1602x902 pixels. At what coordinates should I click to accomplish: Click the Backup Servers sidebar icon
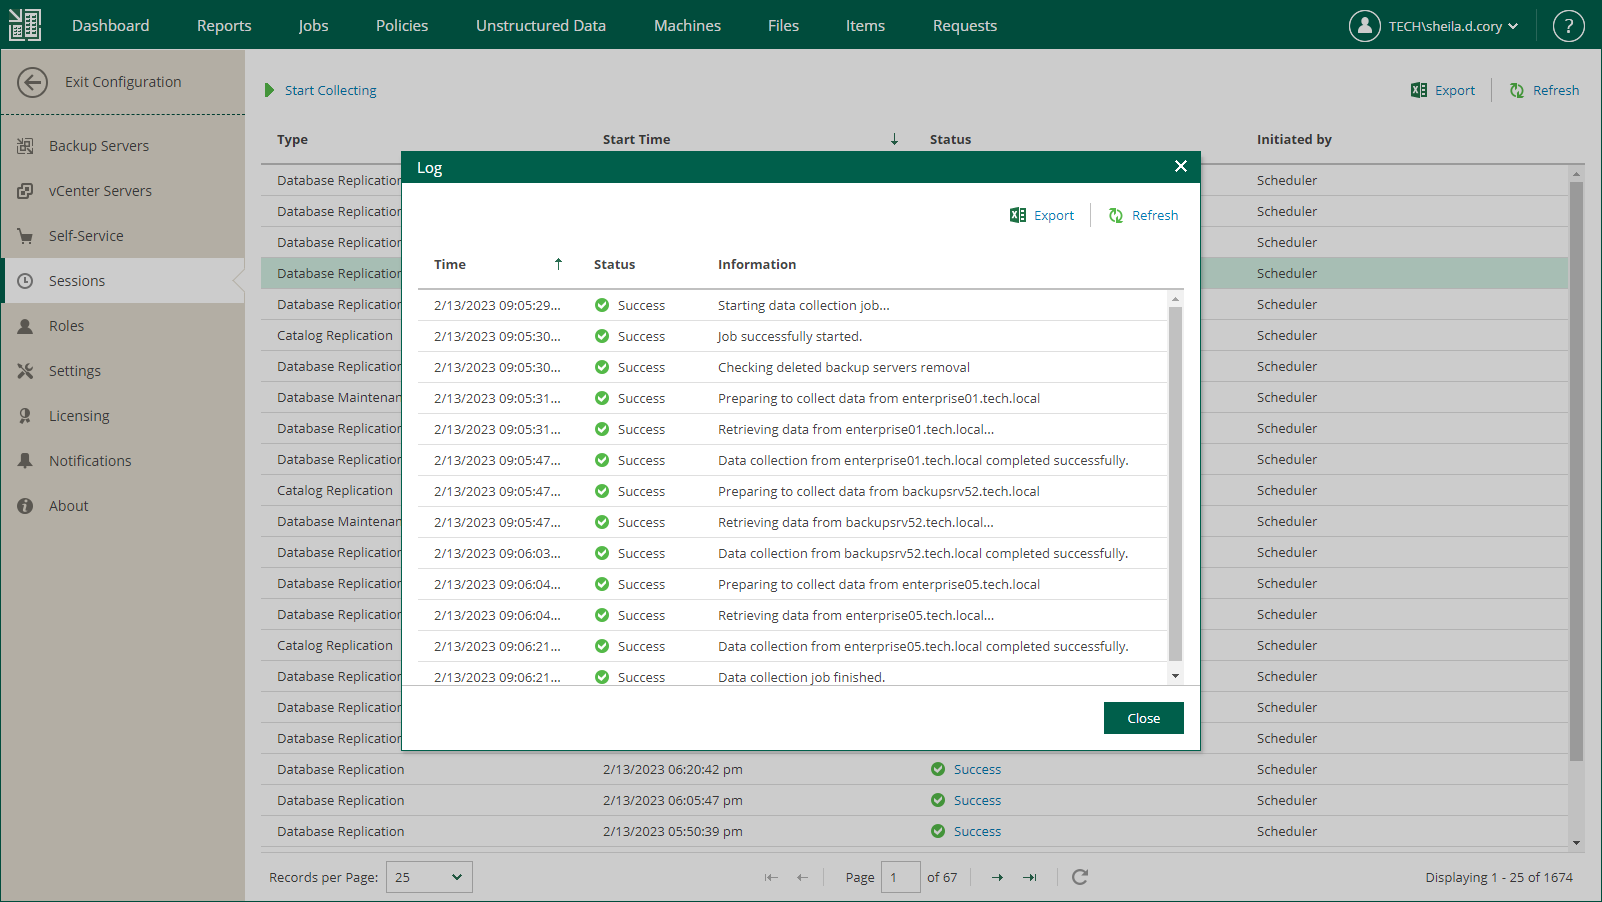click(x=25, y=146)
